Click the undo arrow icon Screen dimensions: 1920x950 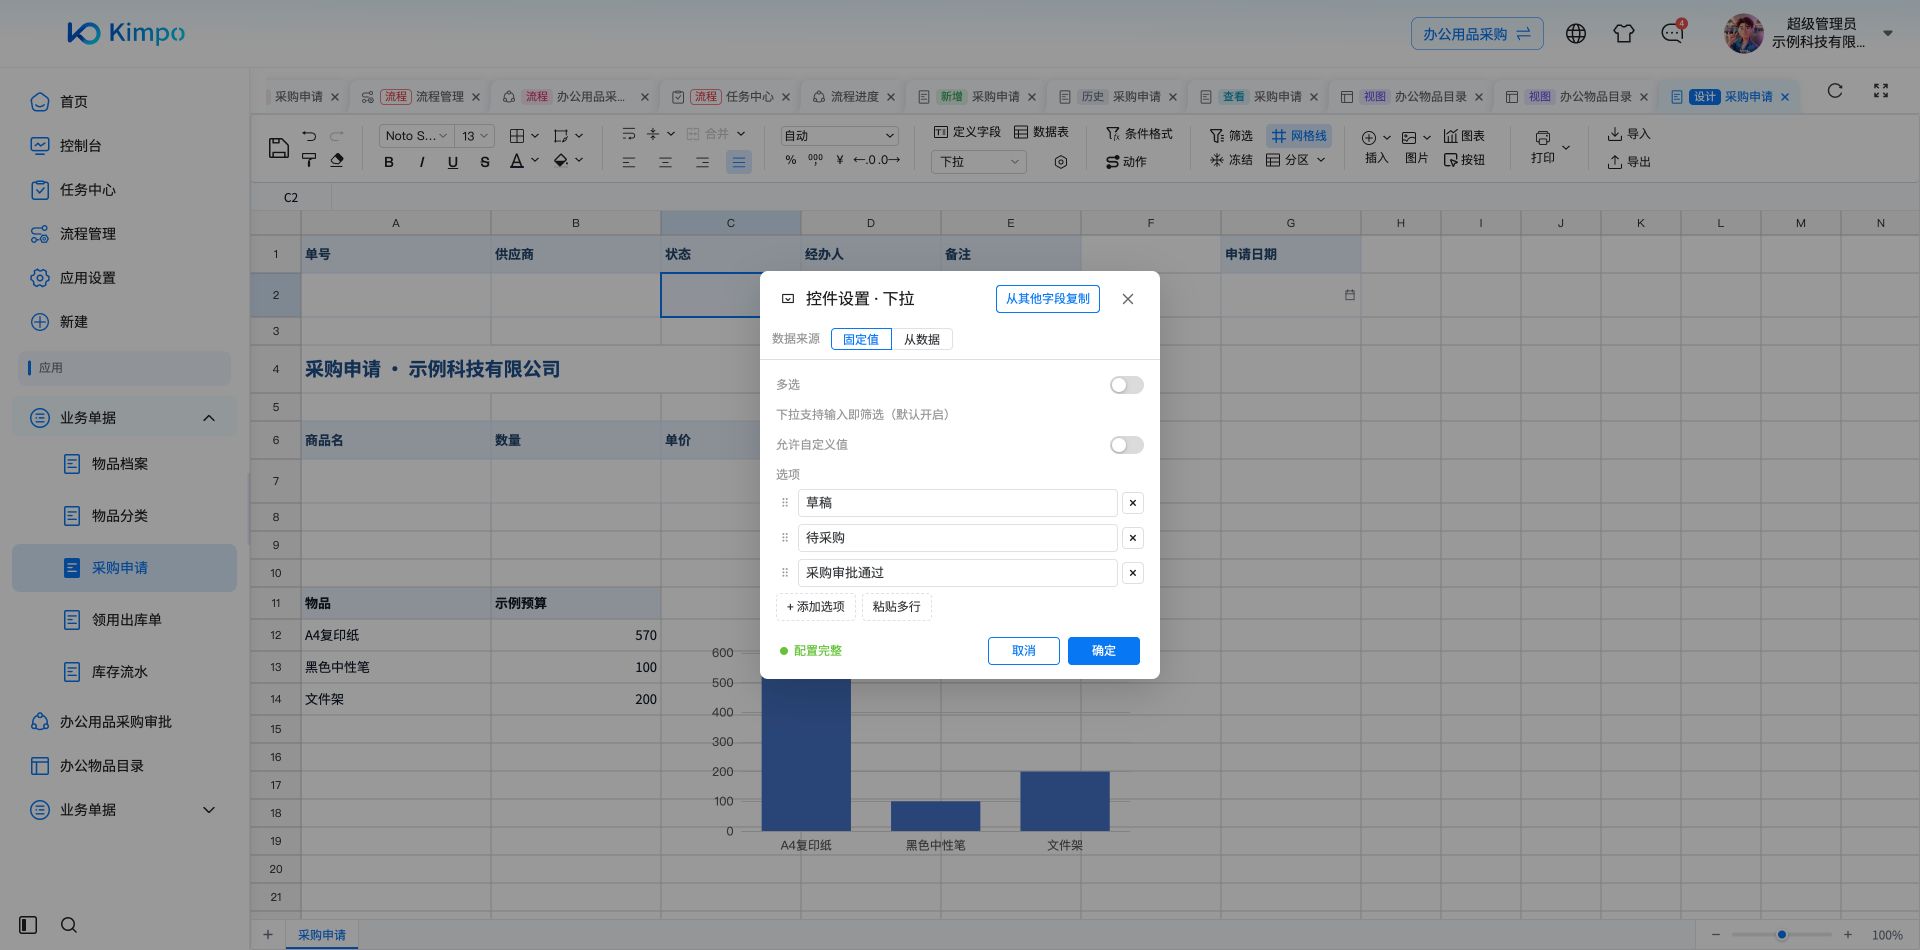(x=309, y=136)
